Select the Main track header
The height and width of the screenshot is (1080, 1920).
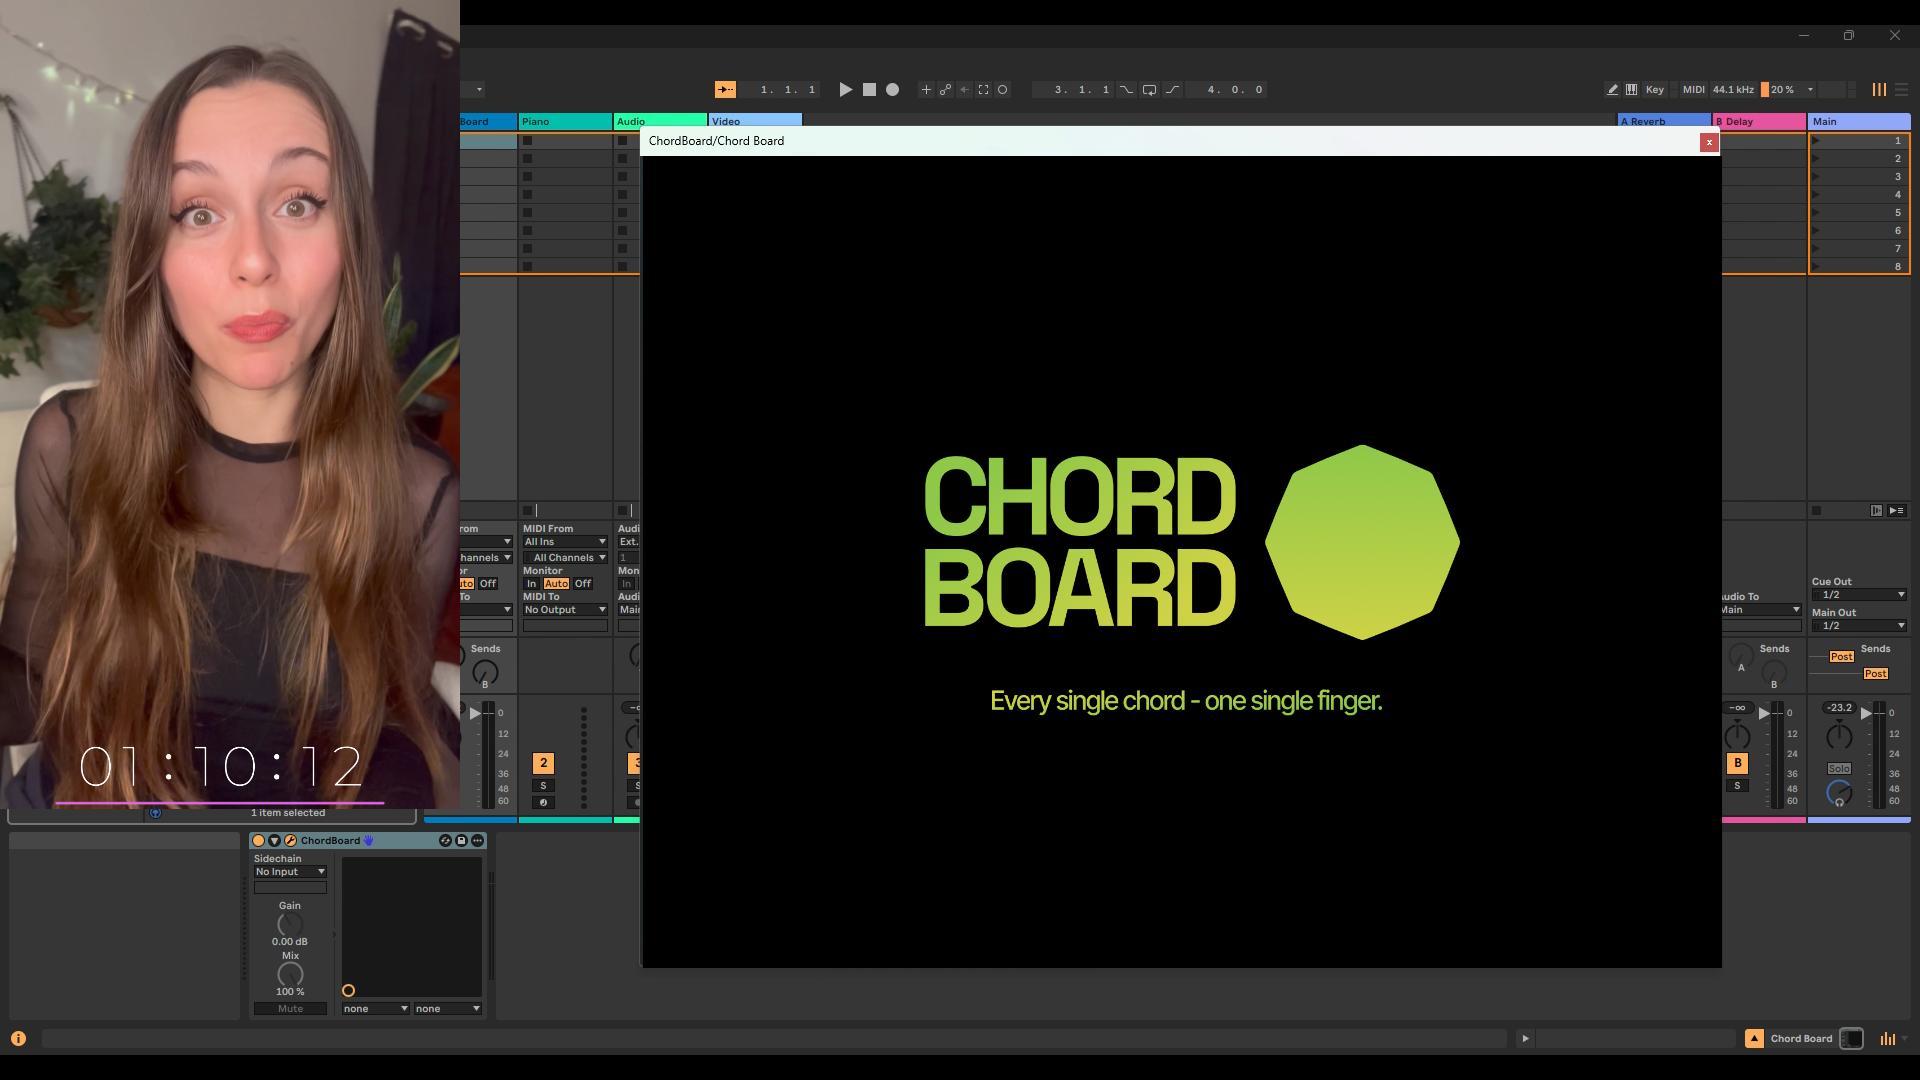[1859, 122]
